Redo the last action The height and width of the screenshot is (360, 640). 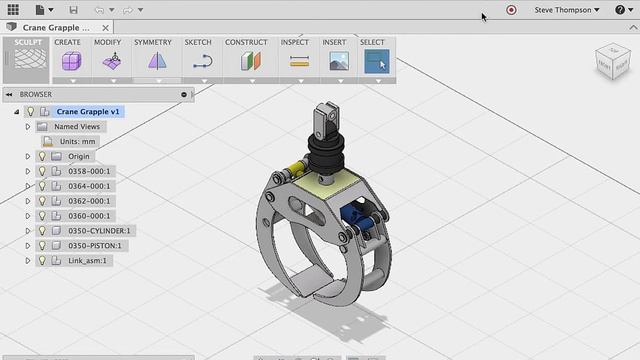128,10
